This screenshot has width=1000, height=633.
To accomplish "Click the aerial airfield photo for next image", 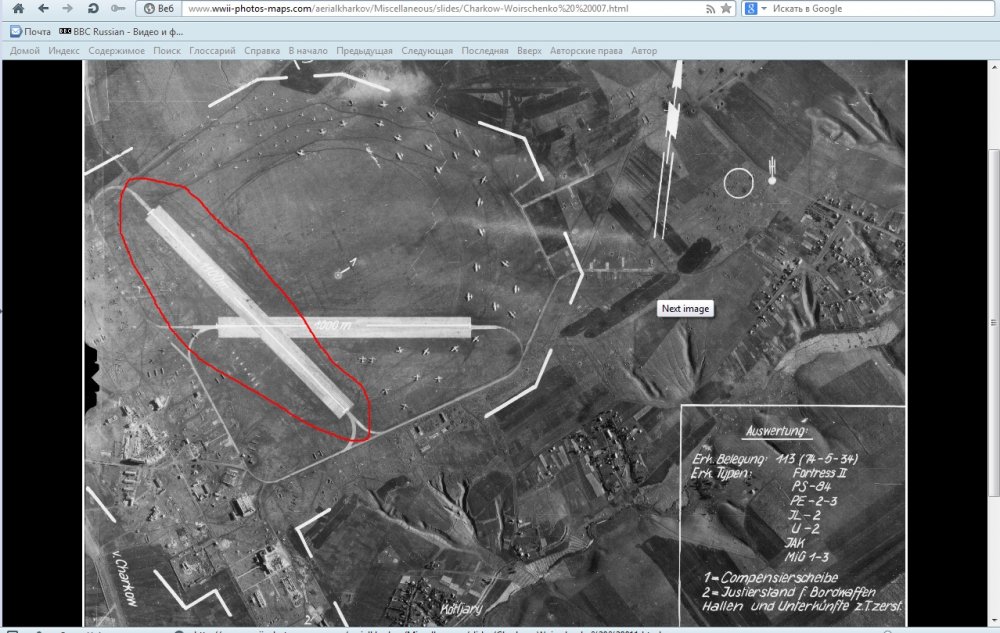I will [495, 344].
